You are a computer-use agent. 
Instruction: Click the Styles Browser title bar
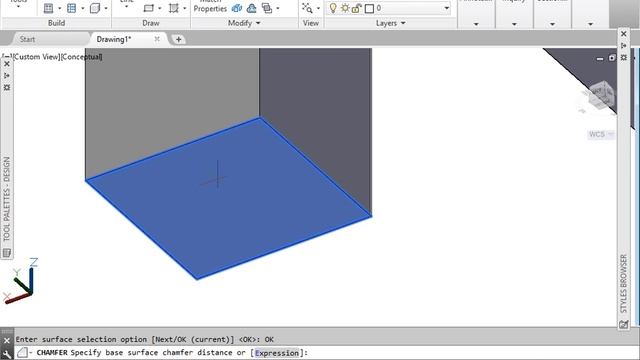coord(624,283)
